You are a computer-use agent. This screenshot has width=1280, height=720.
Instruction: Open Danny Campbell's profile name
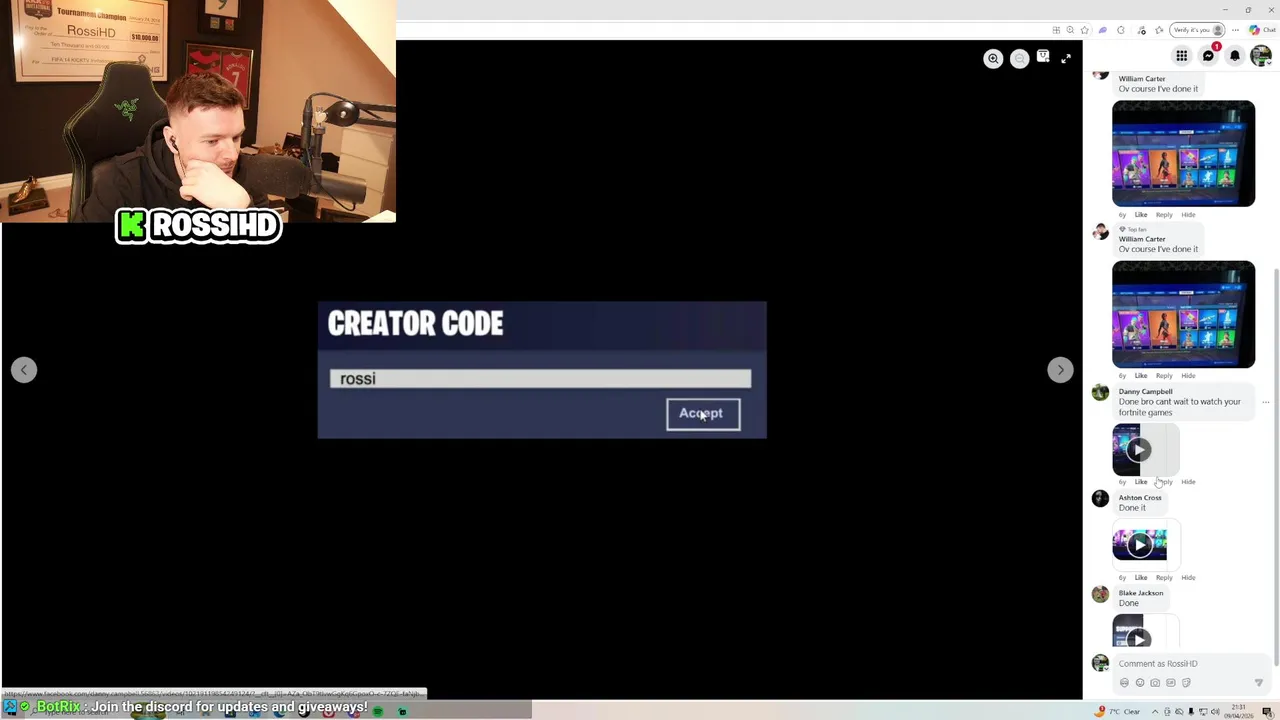click(x=1145, y=392)
